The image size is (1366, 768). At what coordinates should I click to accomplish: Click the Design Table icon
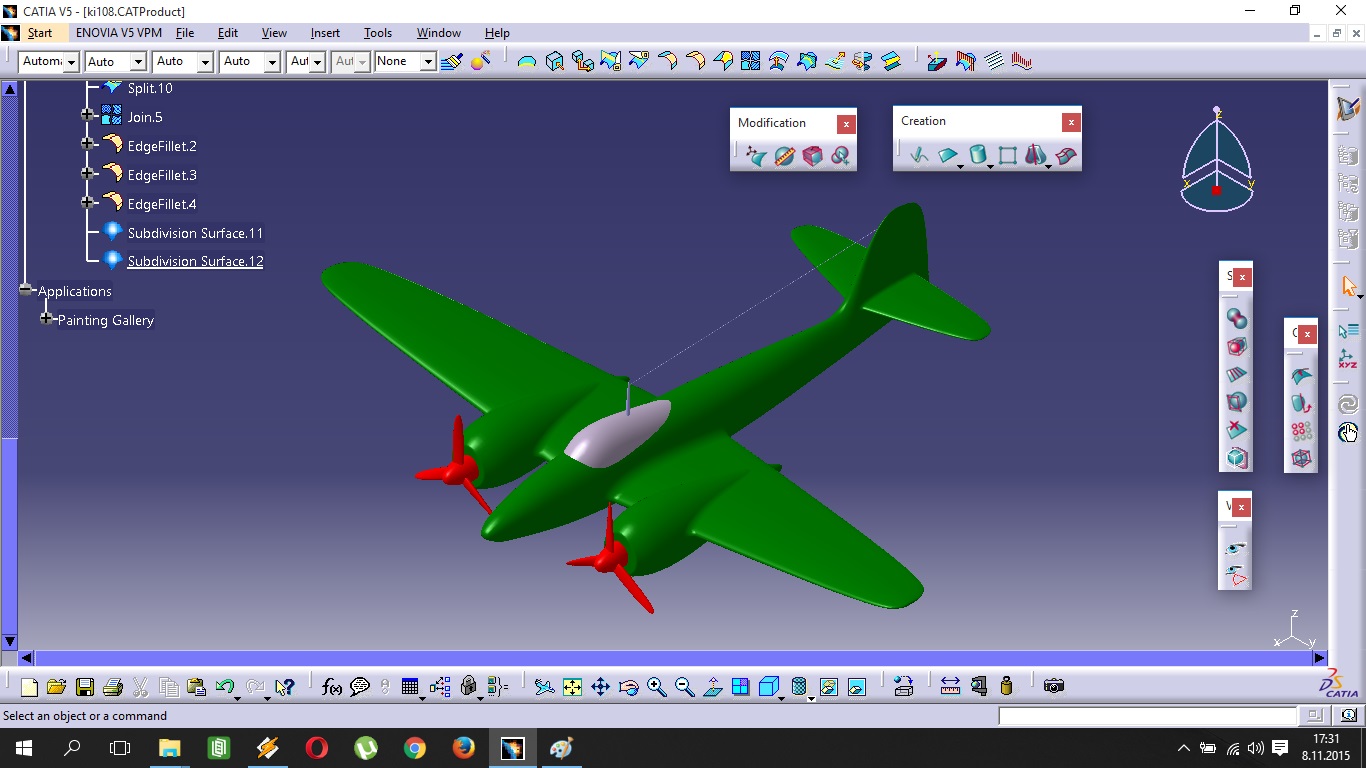pos(410,687)
